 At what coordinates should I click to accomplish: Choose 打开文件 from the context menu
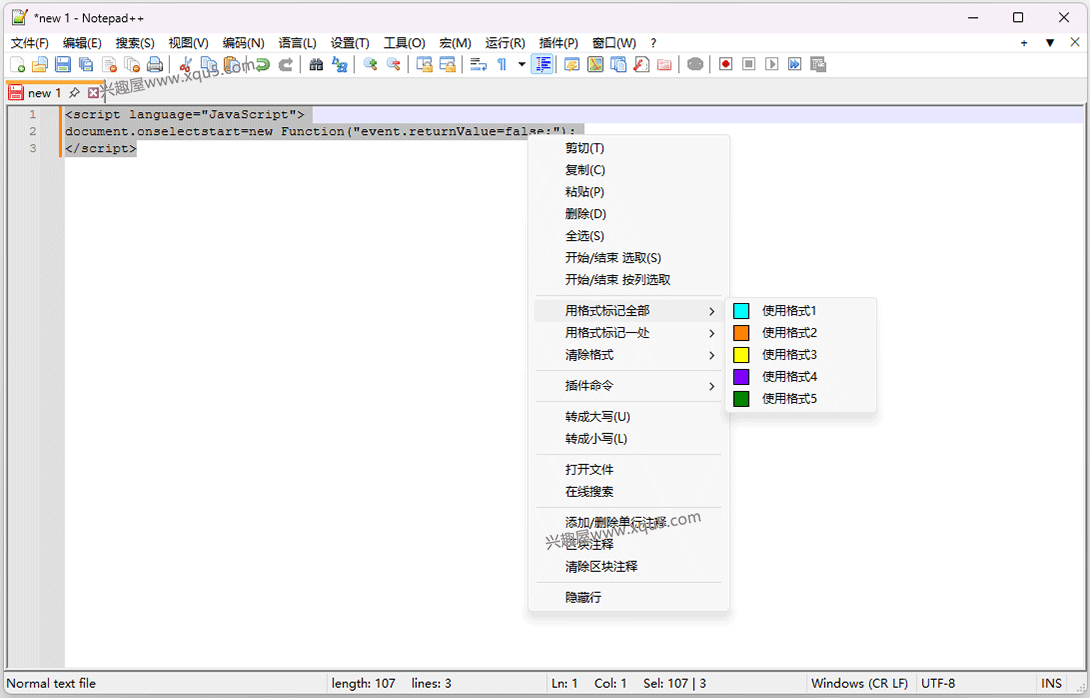pyautogui.click(x=628, y=470)
